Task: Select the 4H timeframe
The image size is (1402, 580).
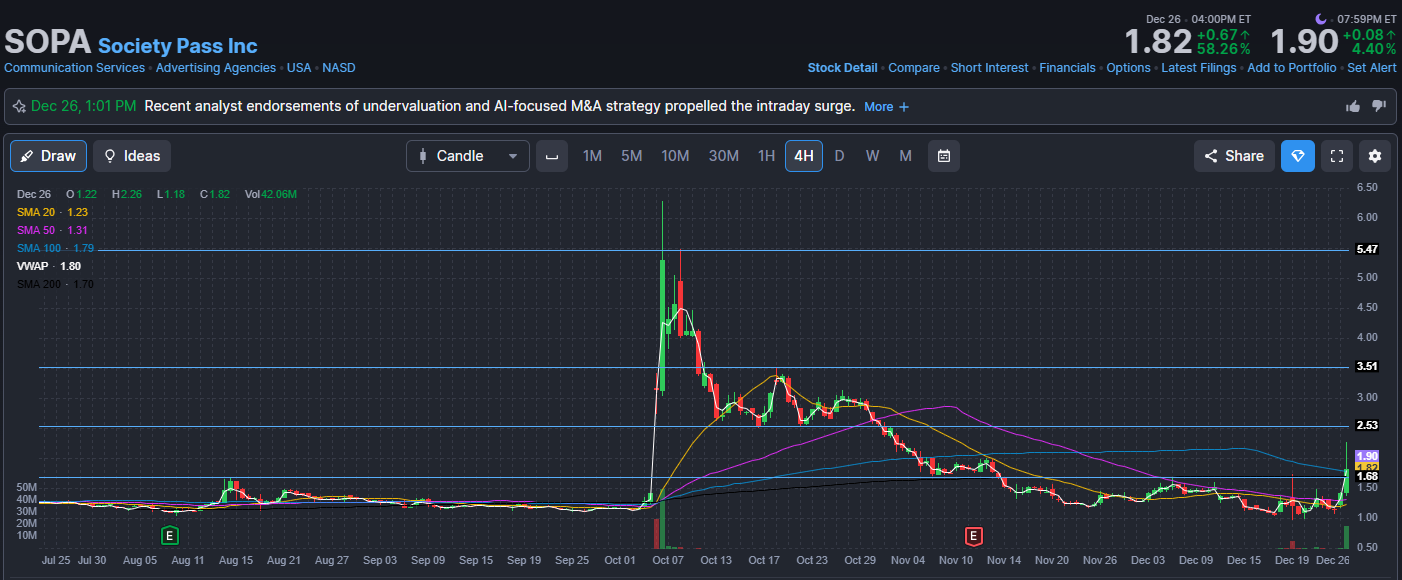Action: (x=804, y=156)
